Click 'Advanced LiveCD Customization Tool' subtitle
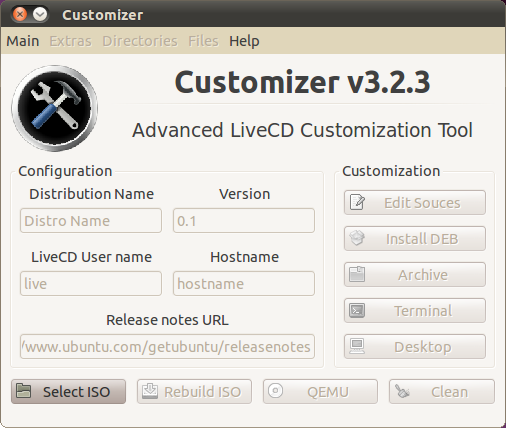This screenshot has height=428, width=506. (302, 130)
